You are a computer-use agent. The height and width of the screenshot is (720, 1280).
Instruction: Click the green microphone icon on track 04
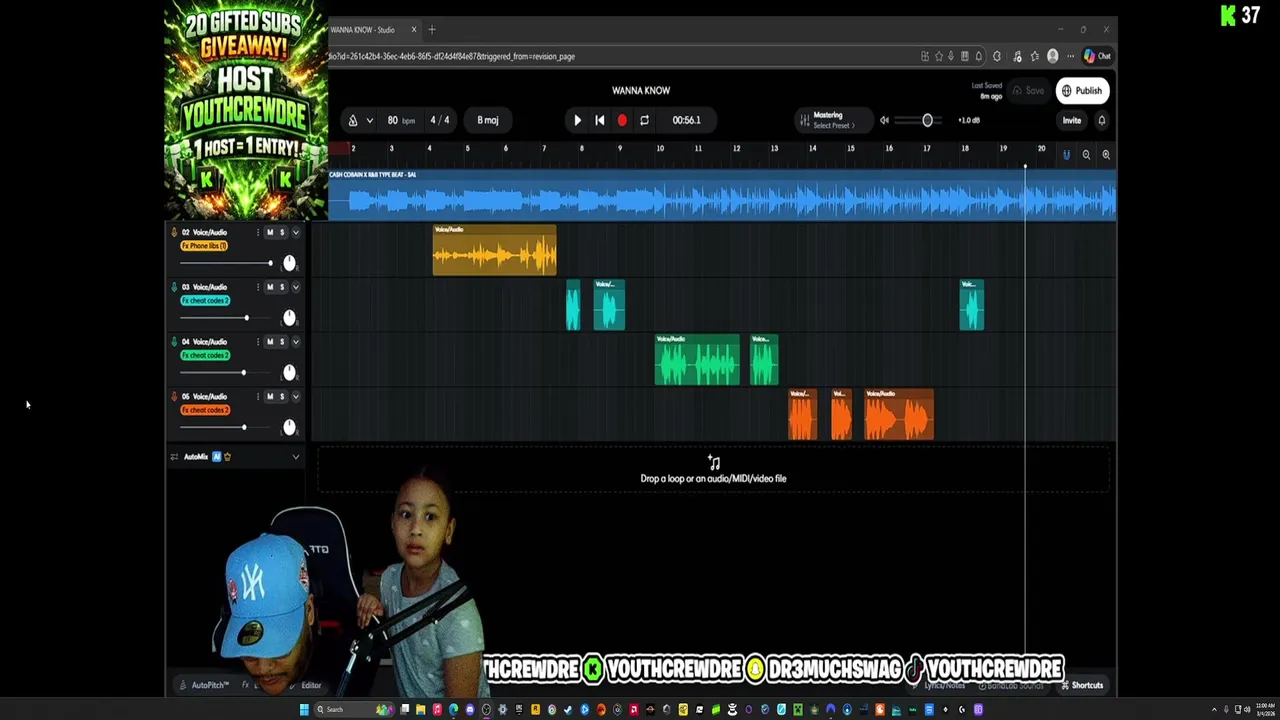174,342
